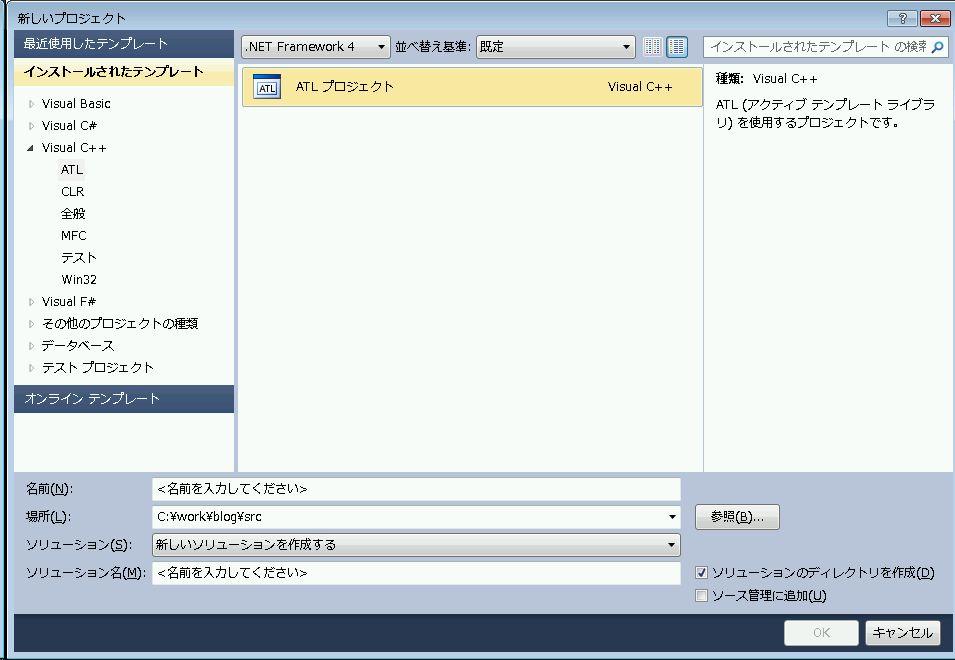Viewport: 955px width, 660px height.
Task: Open the .NET Framework 4 dropdown
Action: point(315,47)
